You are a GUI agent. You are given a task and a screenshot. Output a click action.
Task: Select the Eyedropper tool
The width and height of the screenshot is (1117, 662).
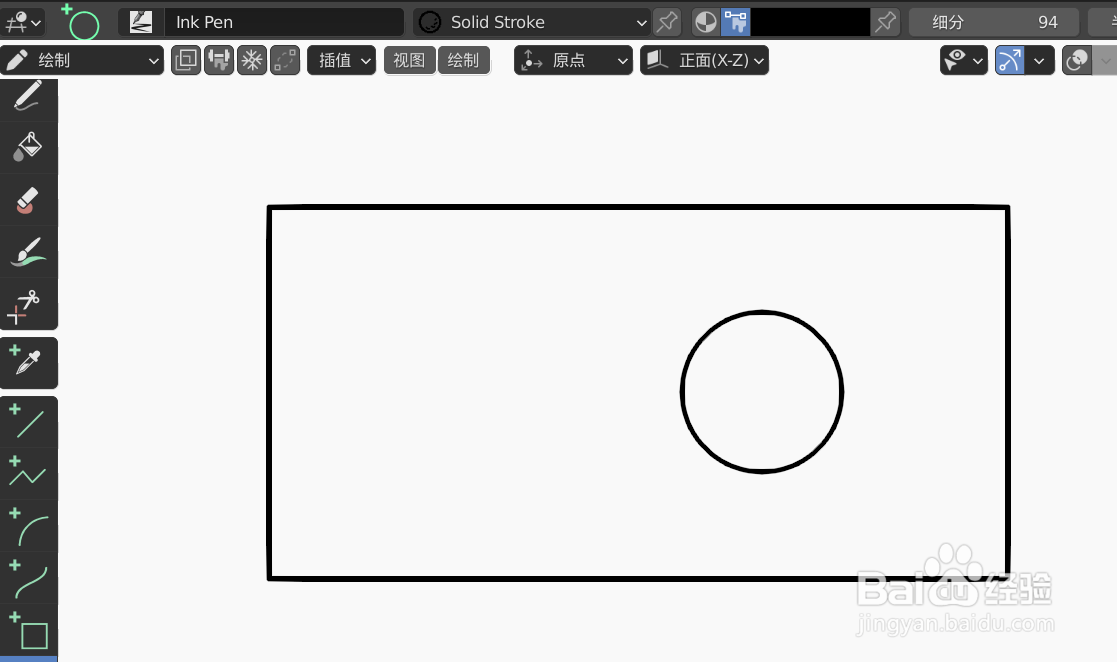(x=28, y=363)
